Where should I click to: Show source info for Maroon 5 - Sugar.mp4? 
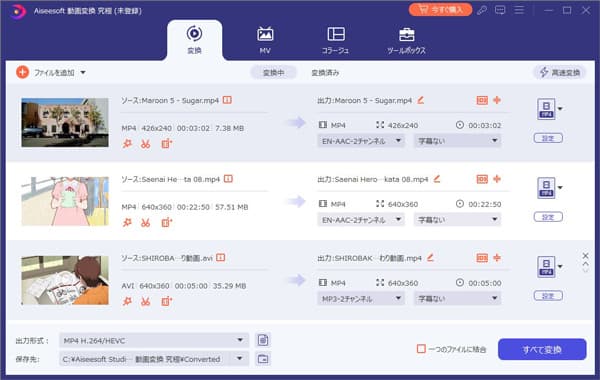[x=227, y=100]
